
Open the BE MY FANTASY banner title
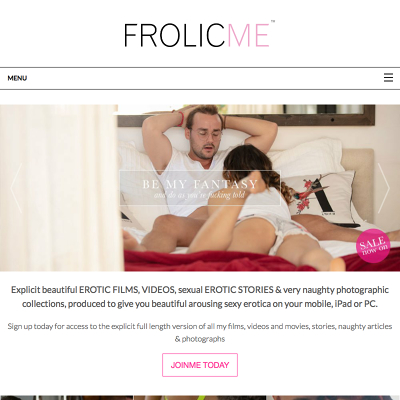[200, 184]
